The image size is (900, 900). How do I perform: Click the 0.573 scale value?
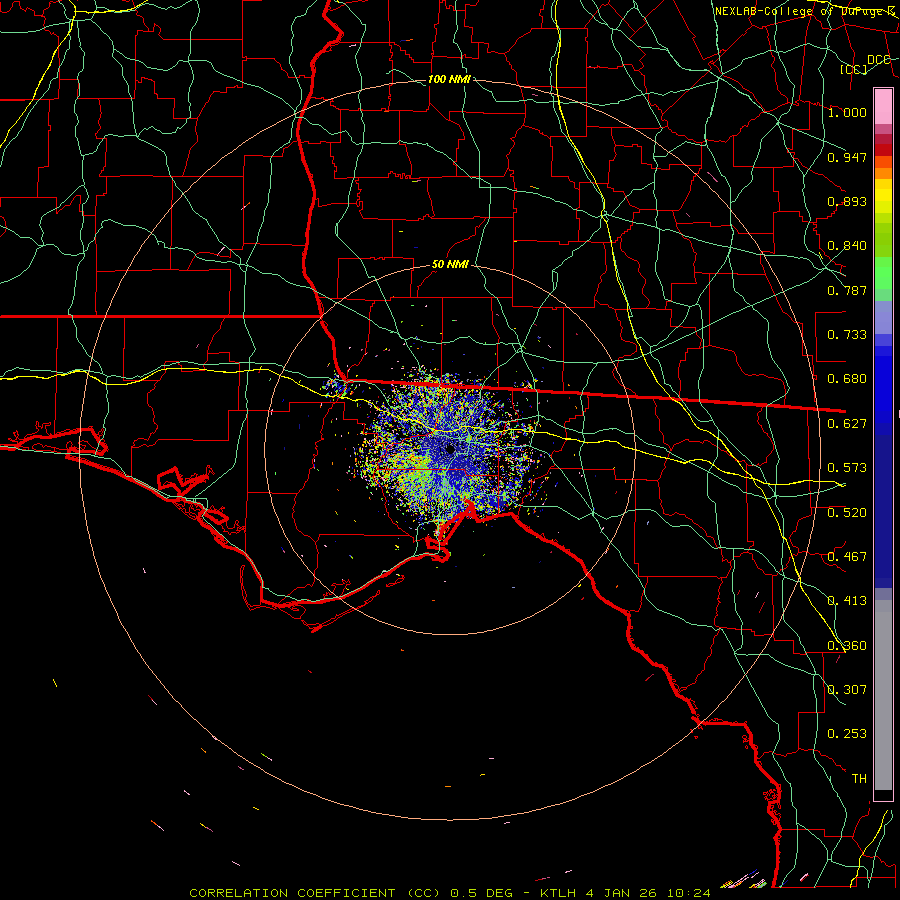point(847,468)
